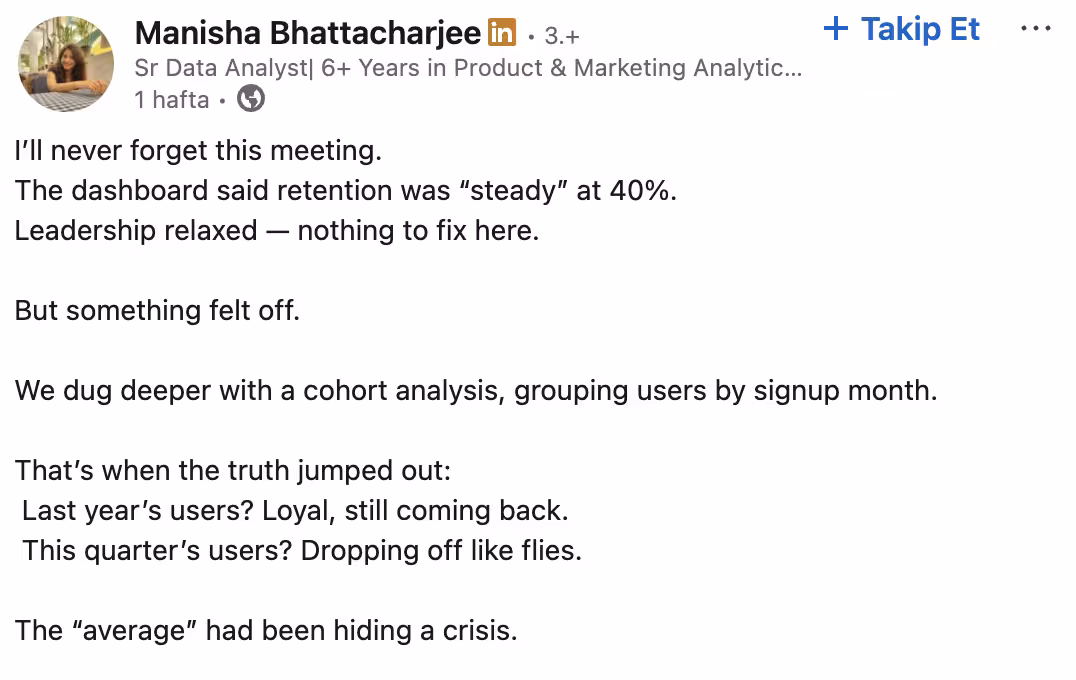Screen dimensions: 1076x680
Task: Click the globe post-visibility icon
Action: (x=249, y=100)
